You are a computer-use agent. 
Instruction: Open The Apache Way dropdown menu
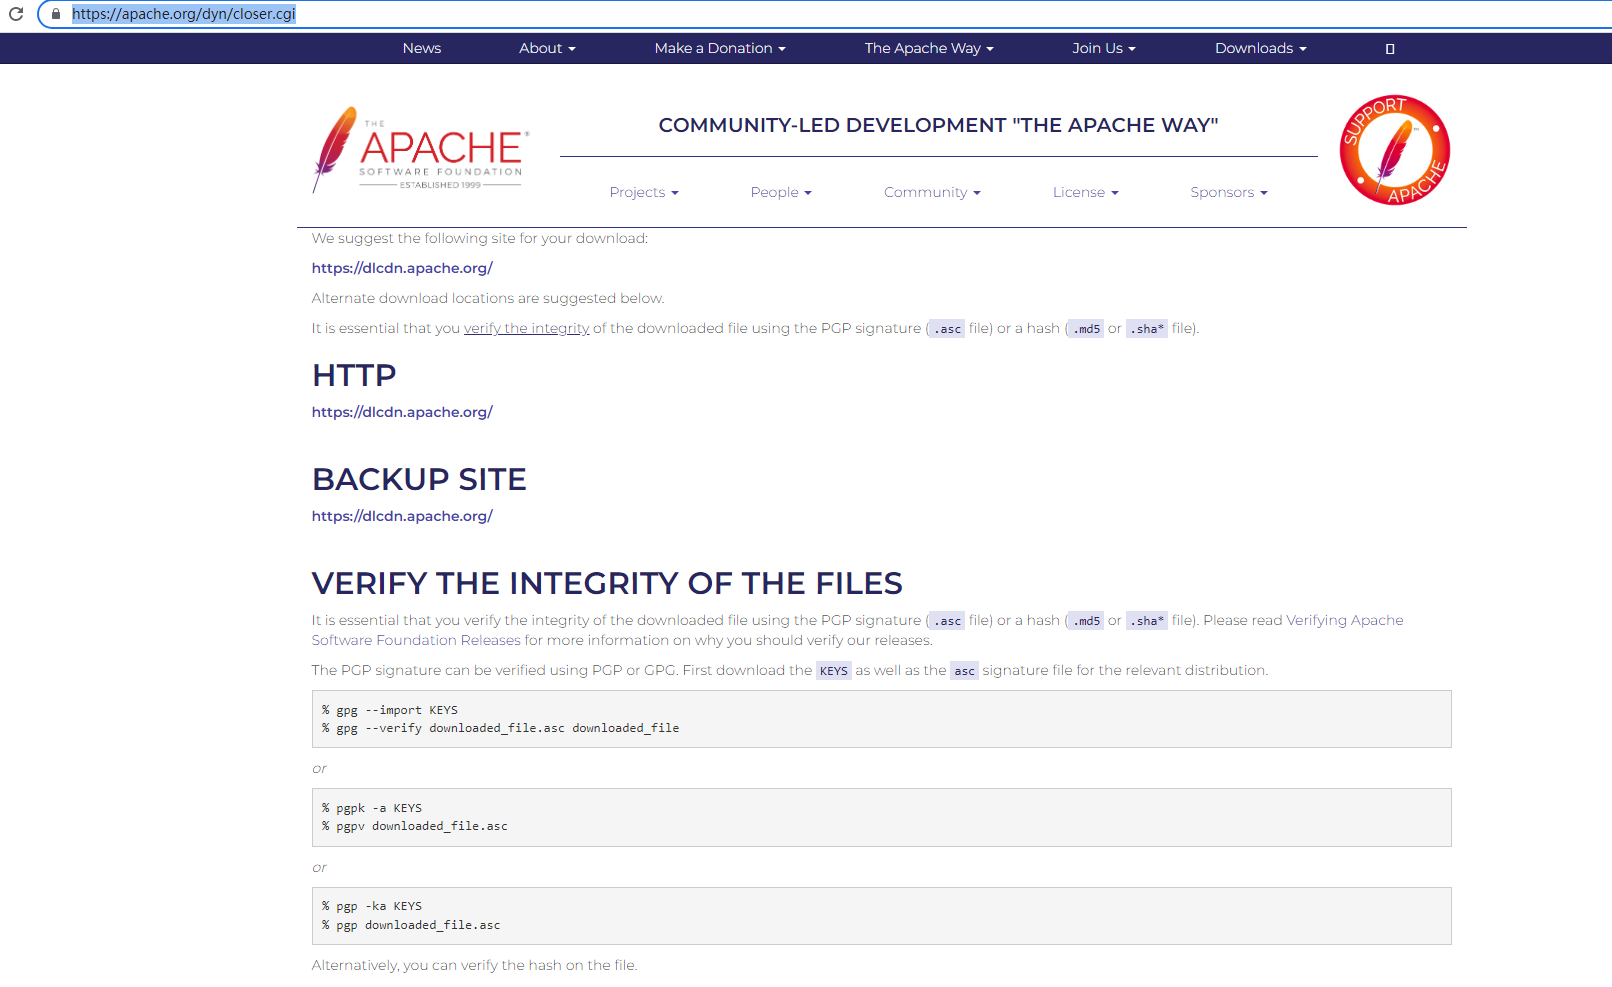tap(929, 48)
